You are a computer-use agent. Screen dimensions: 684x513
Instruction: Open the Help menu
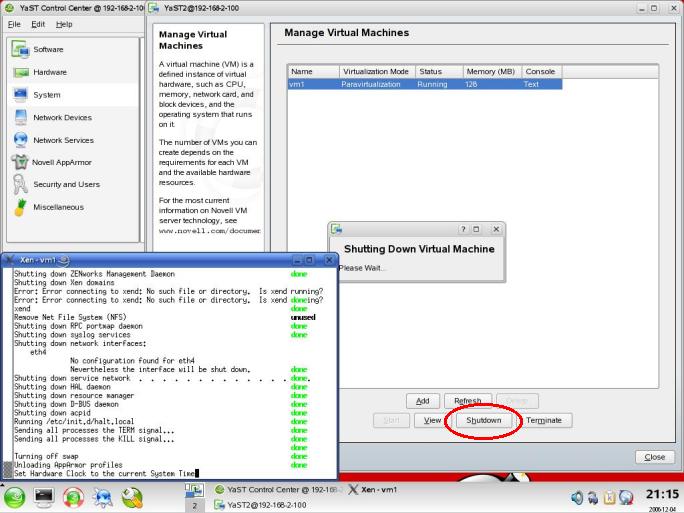pyautogui.click(x=64, y=24)
